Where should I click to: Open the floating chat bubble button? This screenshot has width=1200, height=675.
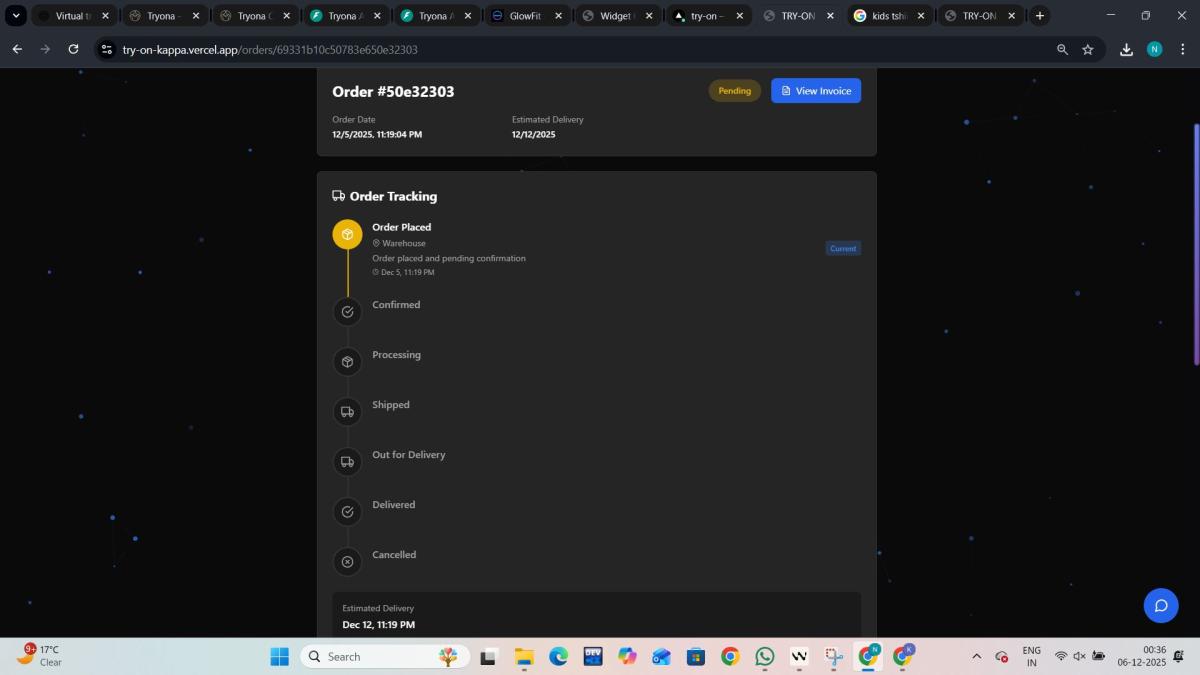coord(1161,605)
